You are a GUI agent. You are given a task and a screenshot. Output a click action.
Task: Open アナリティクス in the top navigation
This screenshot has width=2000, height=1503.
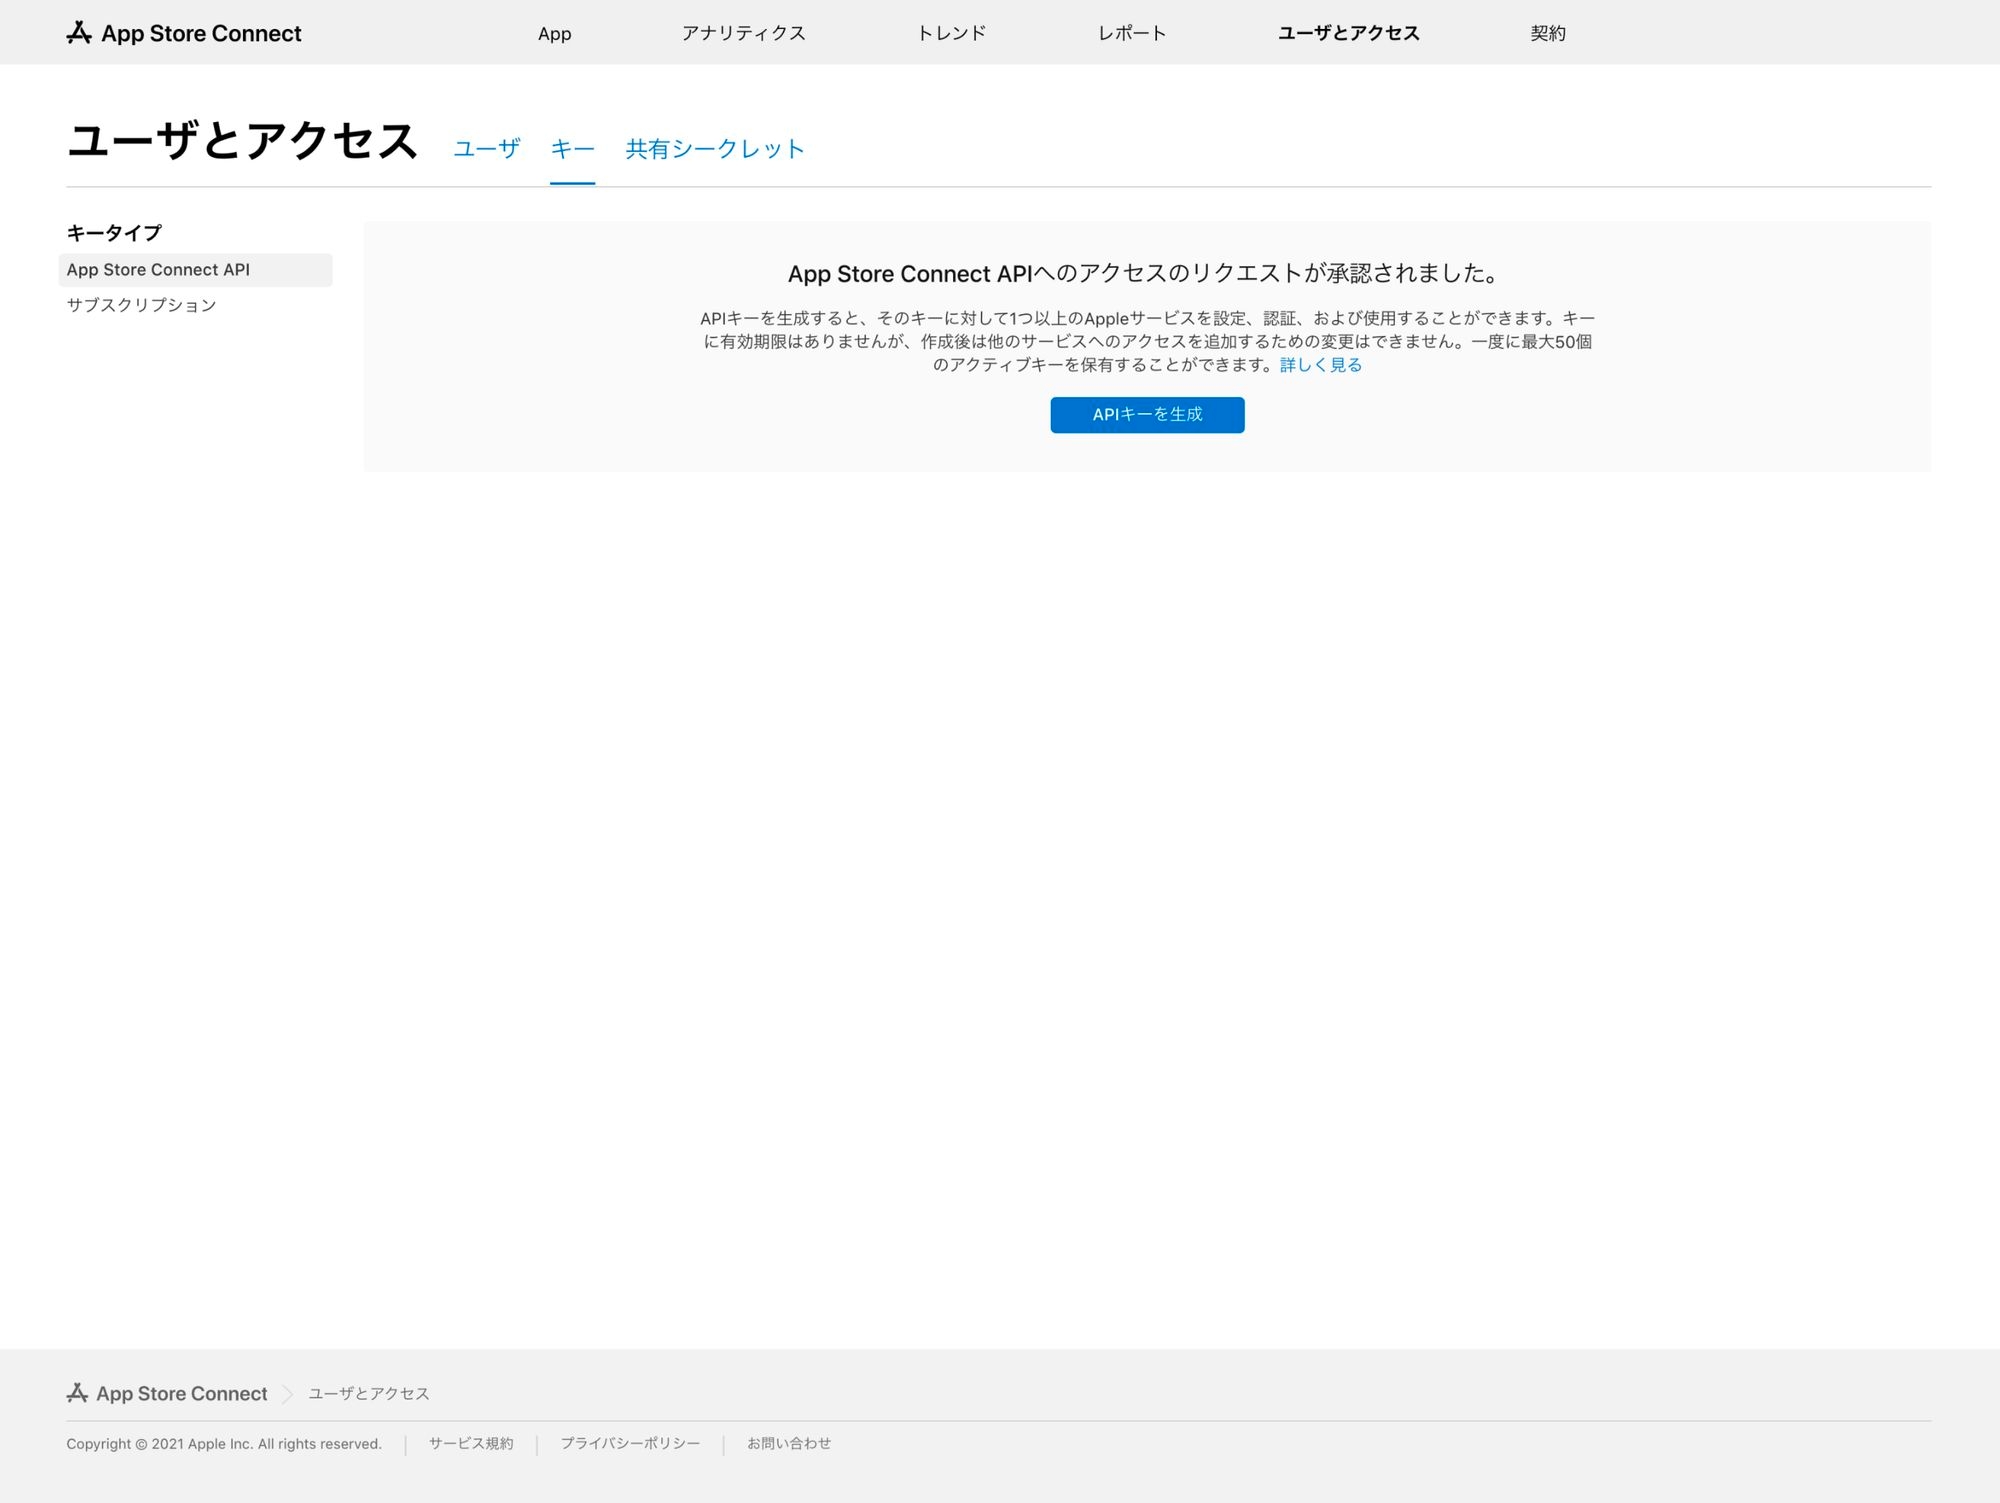tap(743, 33)
